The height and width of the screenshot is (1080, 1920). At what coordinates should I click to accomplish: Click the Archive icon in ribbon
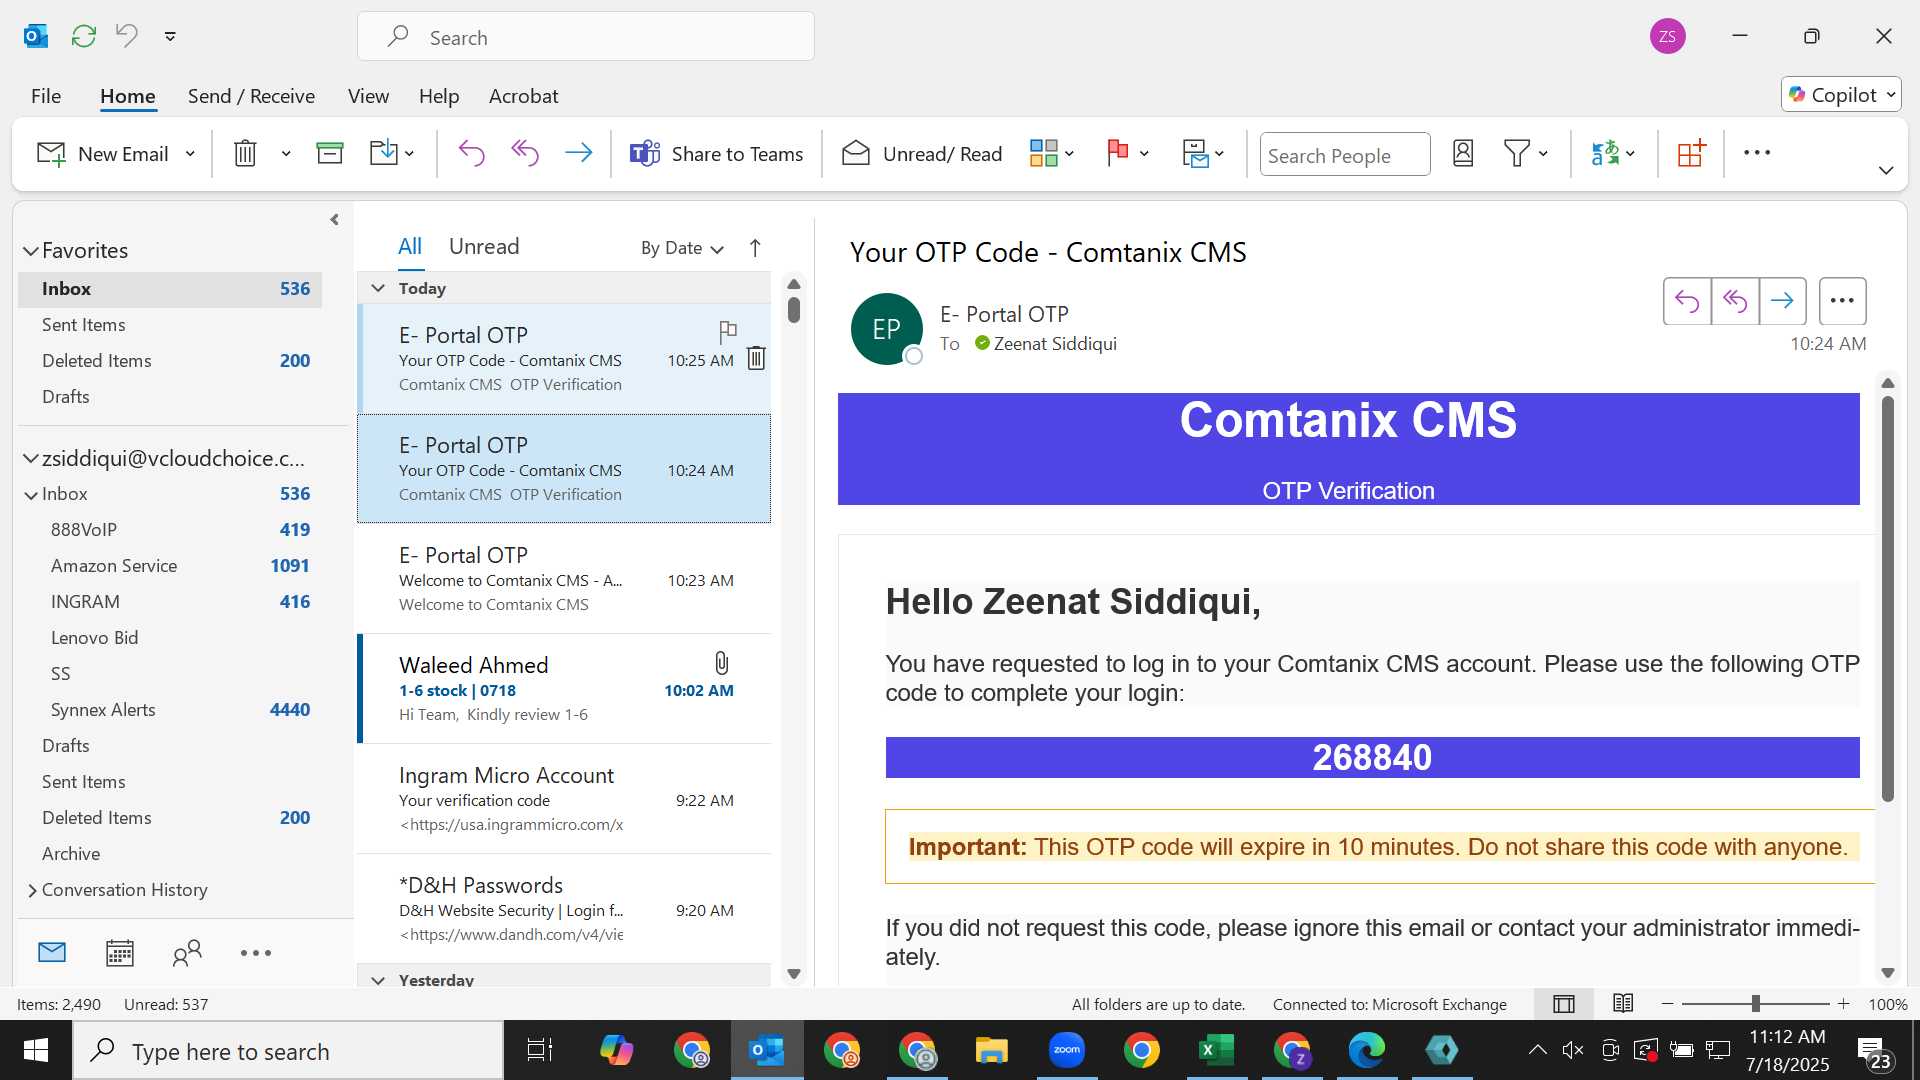330,153
